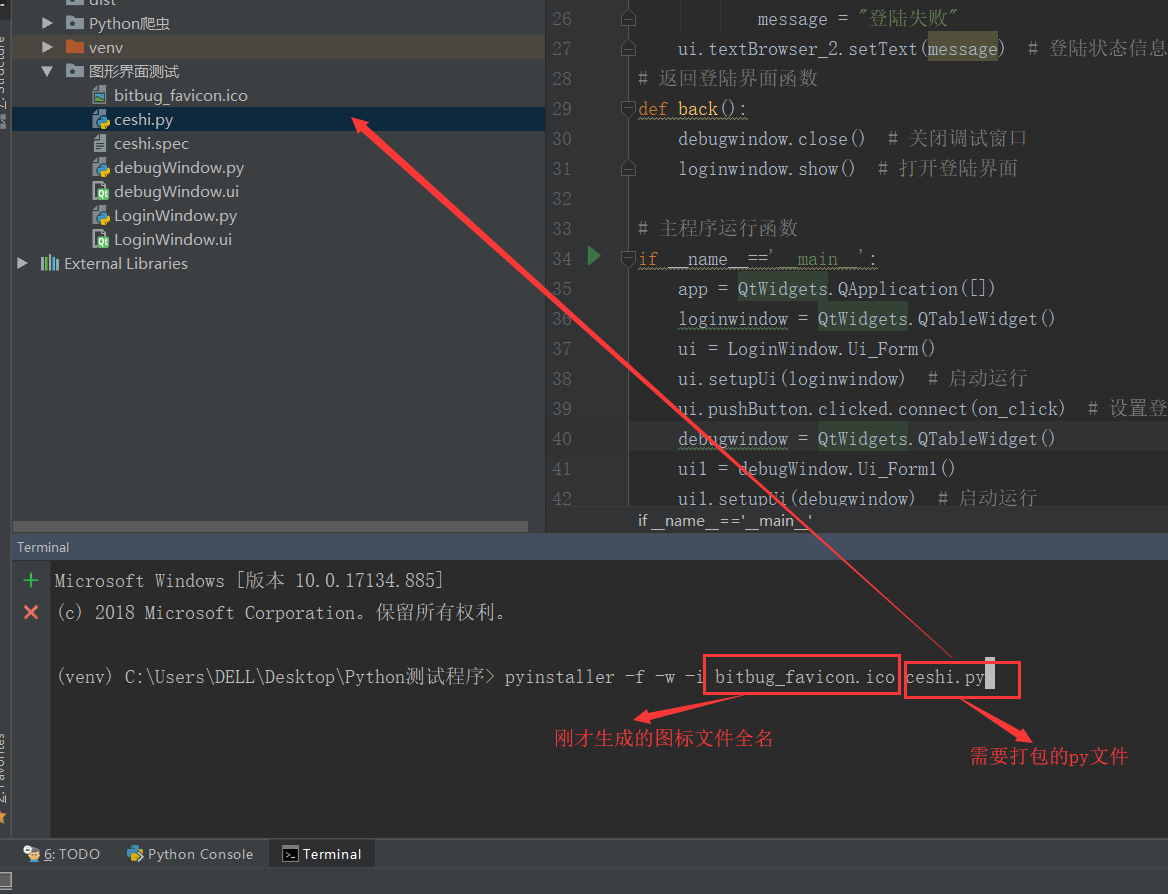
Task: Click the ceshi.py Python file icon
Action: pyautogui.click(x=101, y=119)
